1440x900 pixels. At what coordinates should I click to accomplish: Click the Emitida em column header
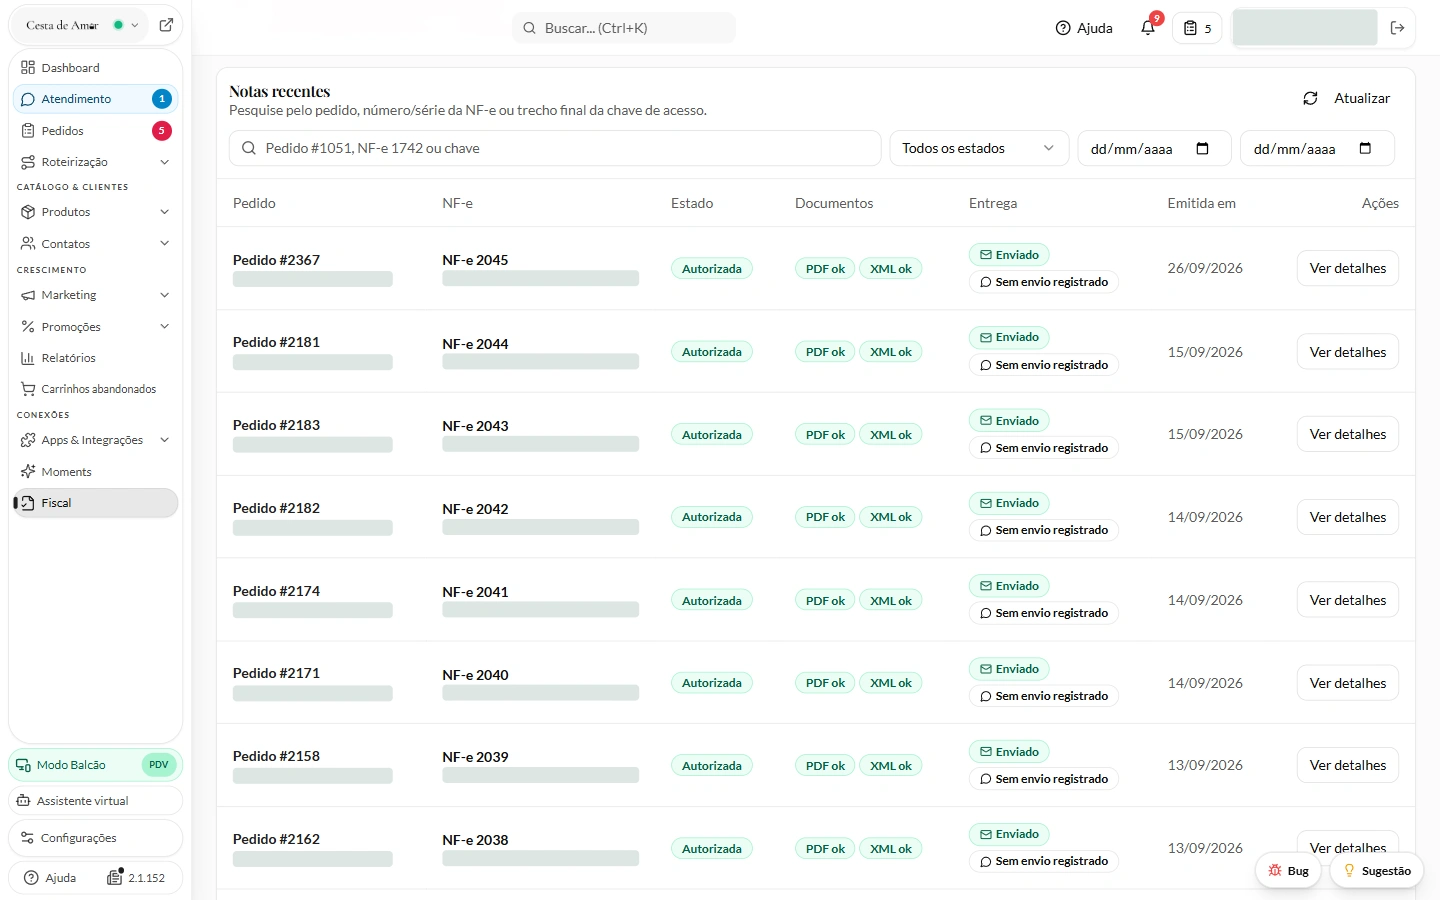[x=1201, y=203]
